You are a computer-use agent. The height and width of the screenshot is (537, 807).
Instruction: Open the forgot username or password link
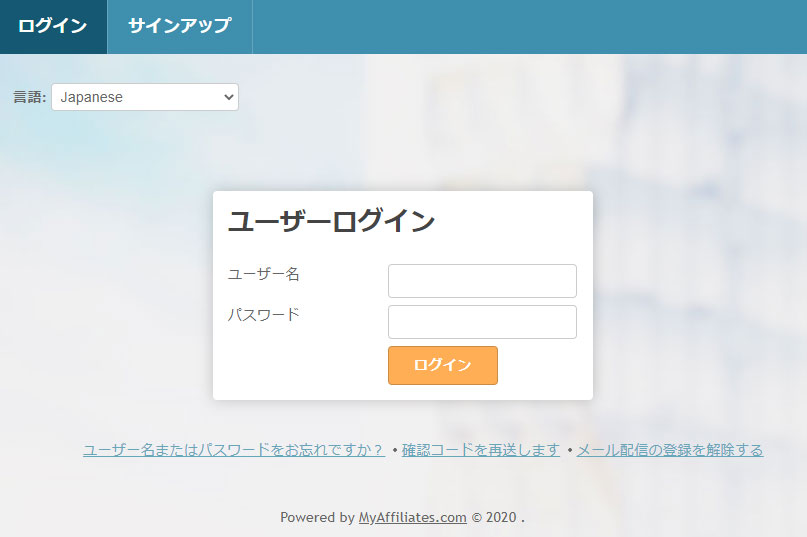(x=234, y=450)
